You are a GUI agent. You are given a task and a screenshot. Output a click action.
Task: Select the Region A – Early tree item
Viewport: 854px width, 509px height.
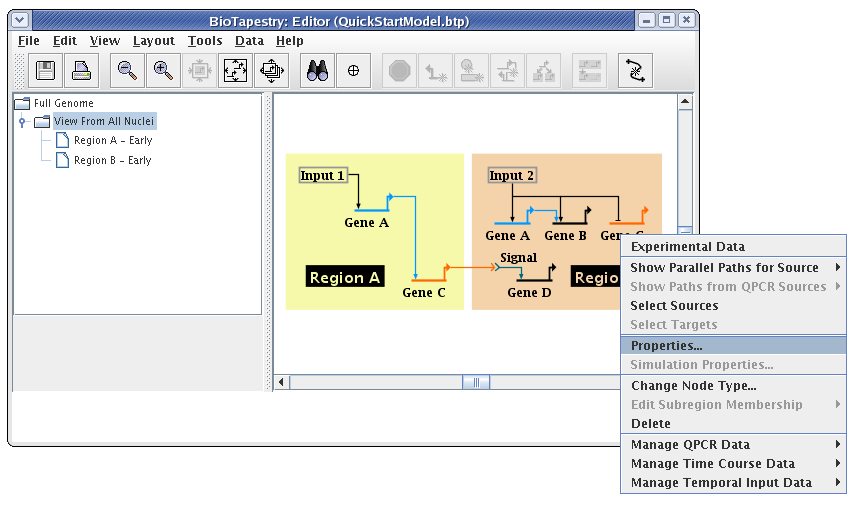(x=112, y=141)
